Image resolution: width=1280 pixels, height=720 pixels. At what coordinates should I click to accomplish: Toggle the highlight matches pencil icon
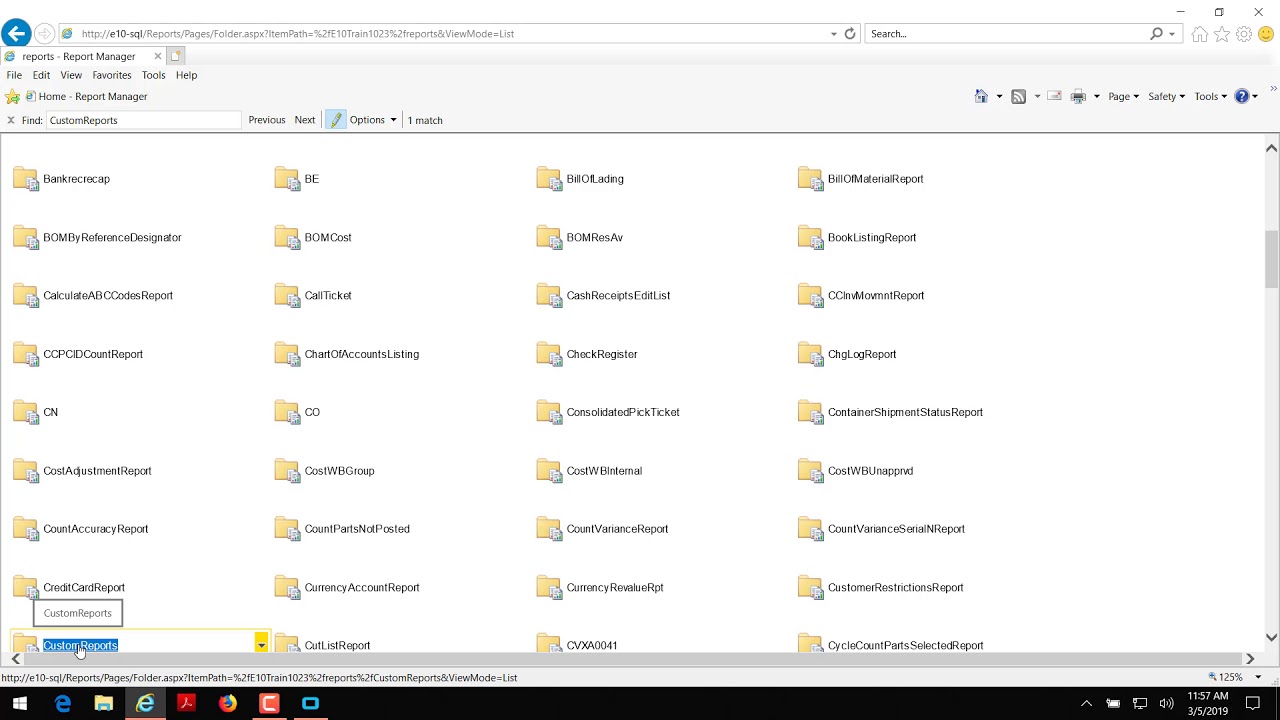(x=336, y=120)
